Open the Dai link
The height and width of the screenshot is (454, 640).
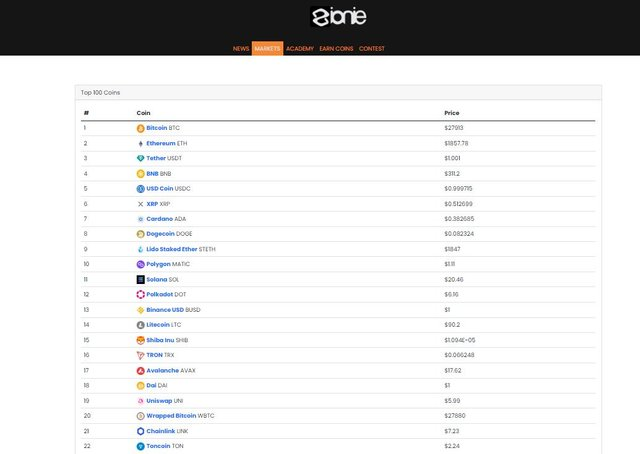[x=151, y=385]
